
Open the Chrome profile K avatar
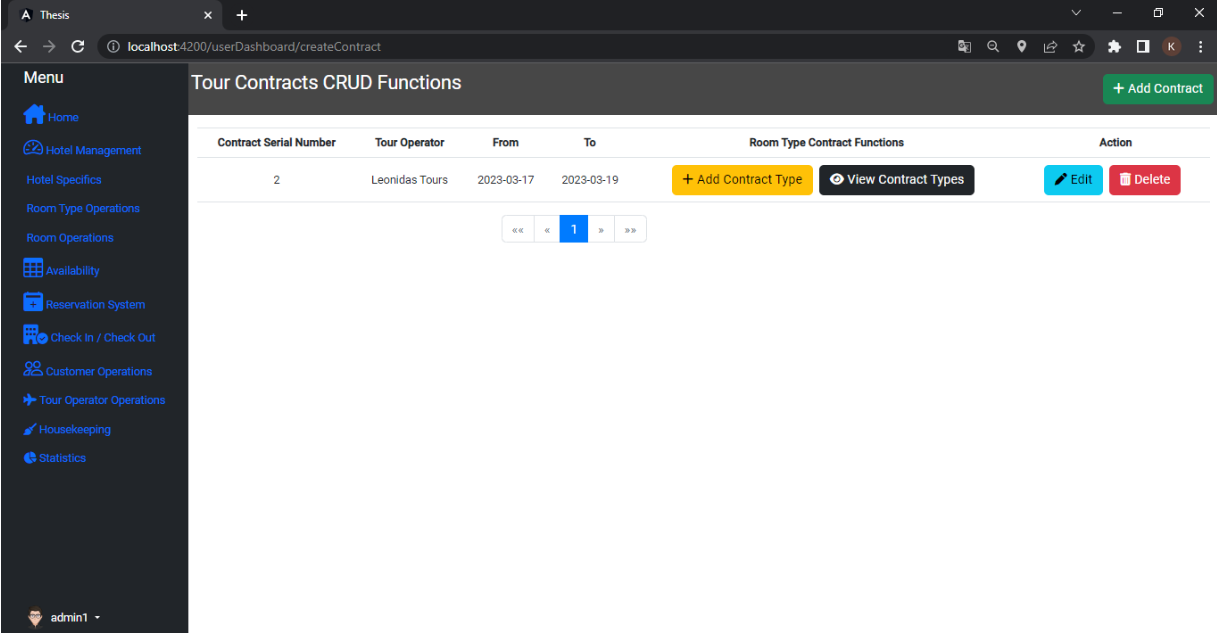point(1171,46)
